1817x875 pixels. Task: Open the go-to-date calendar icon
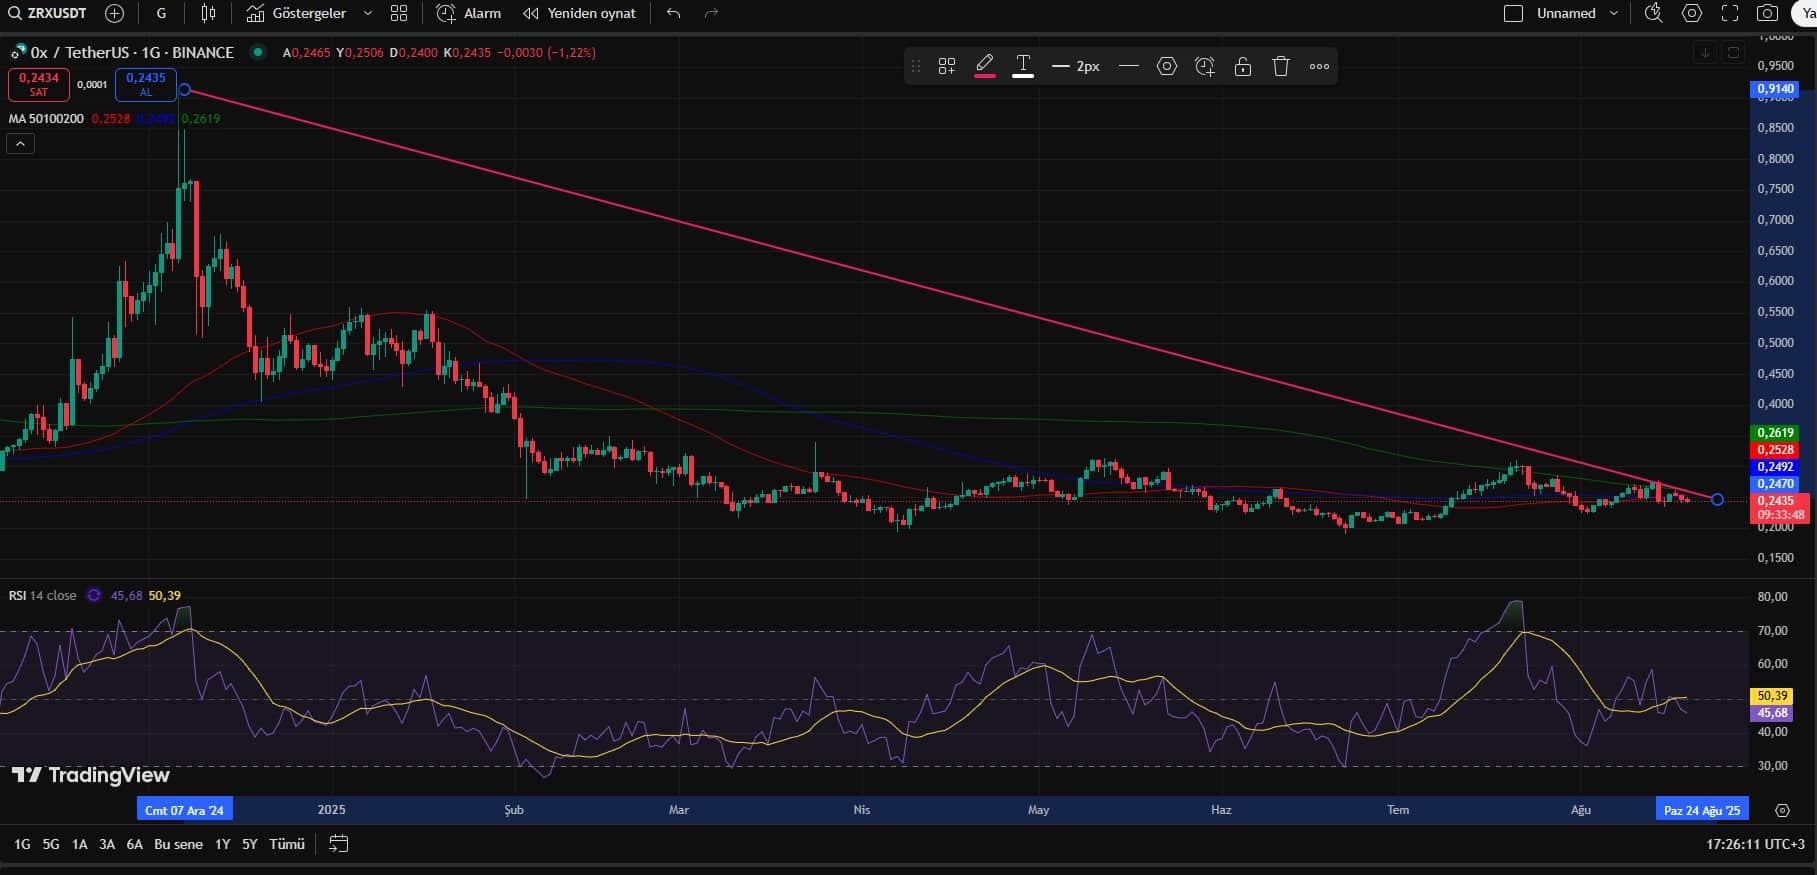(x=339, y=844)
